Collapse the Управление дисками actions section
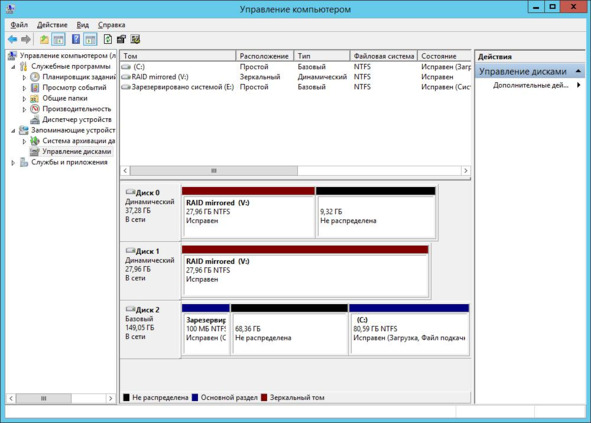 tap(578, 71)
